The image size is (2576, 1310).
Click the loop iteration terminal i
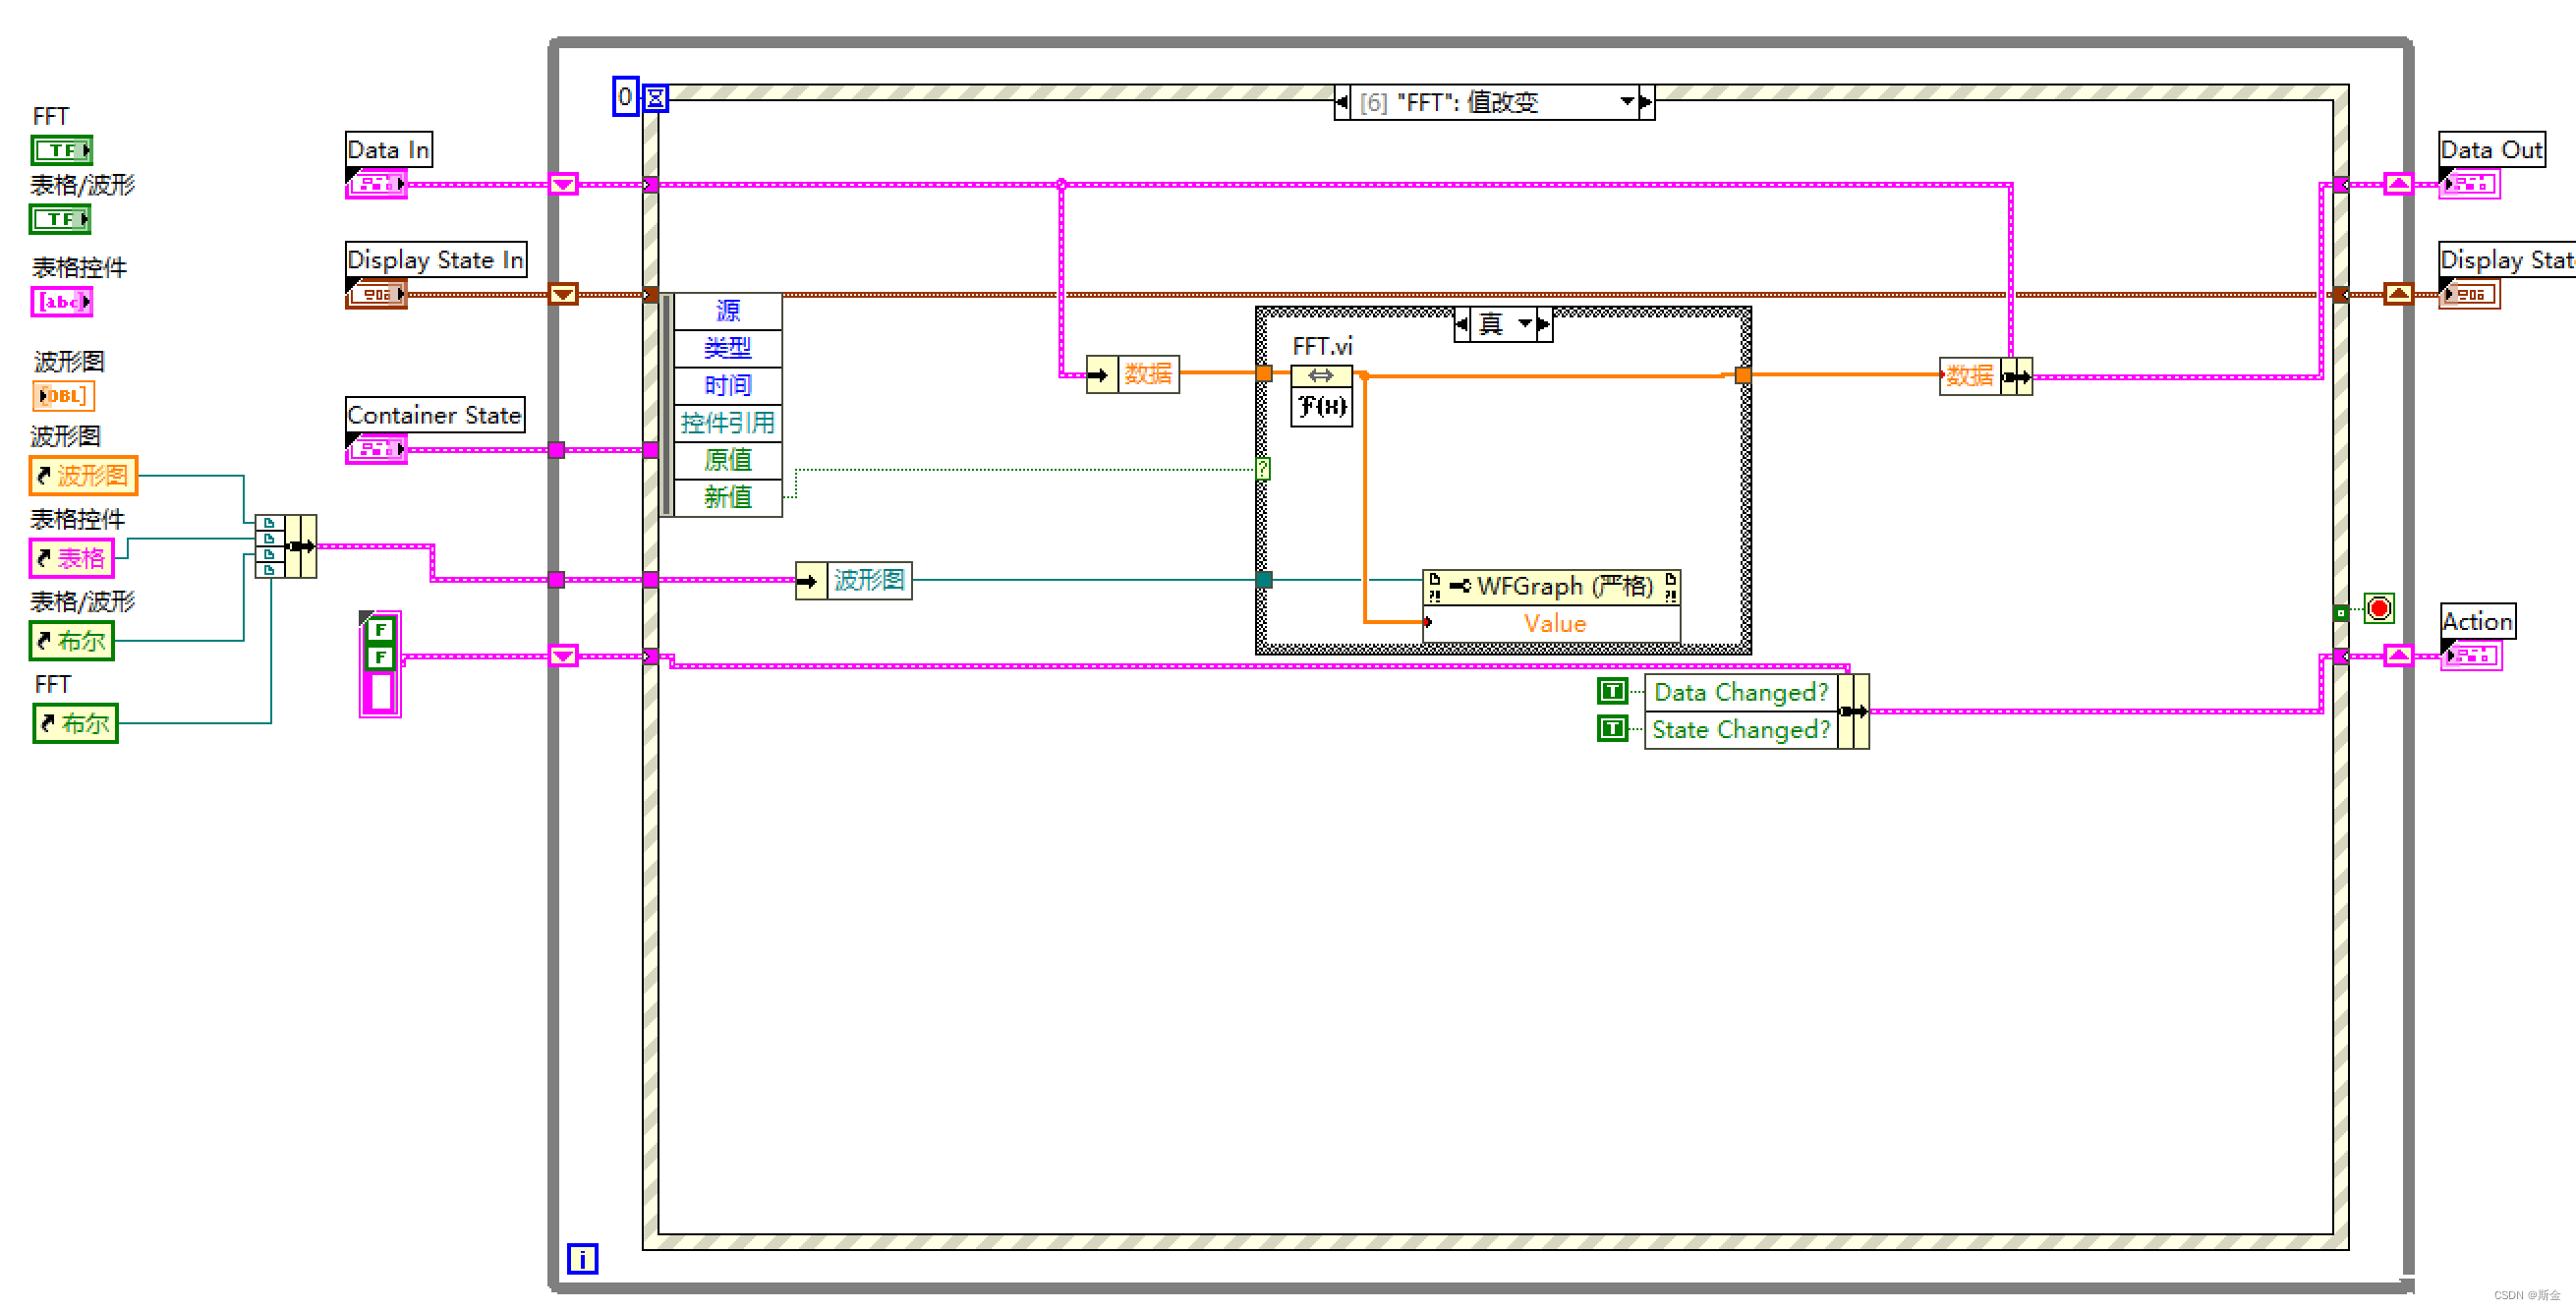[x=582, y=1259]
